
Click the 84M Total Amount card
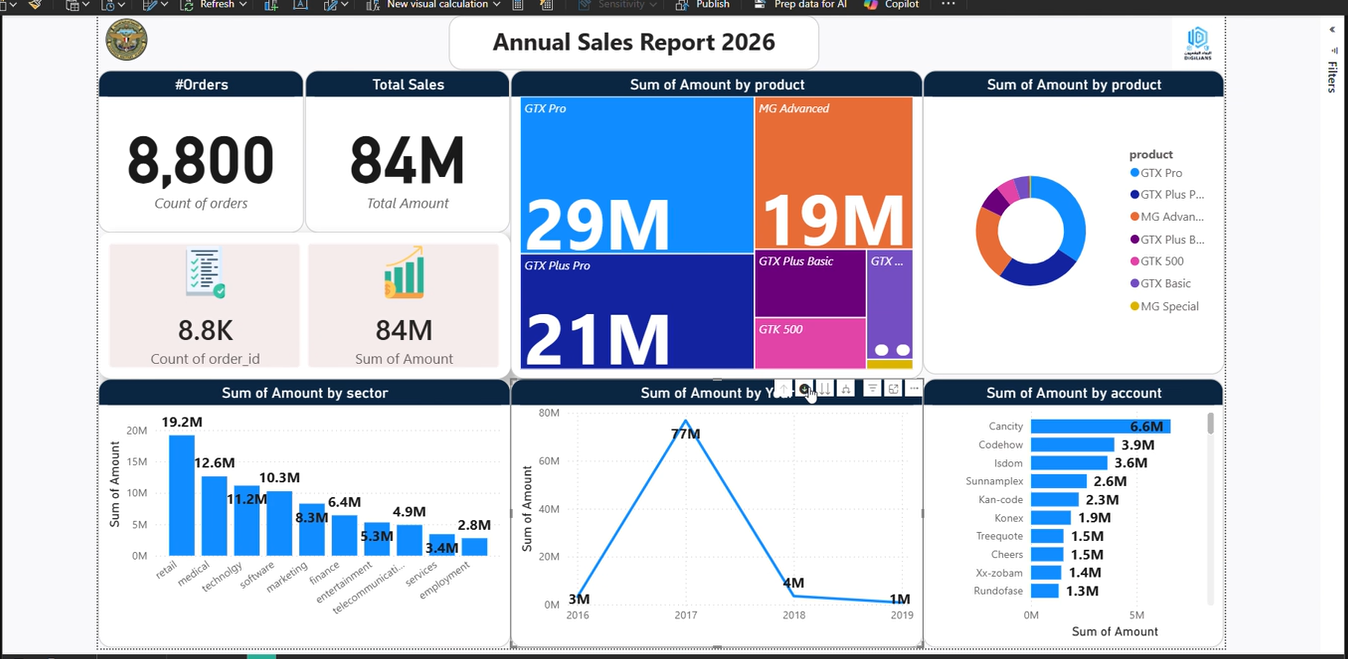408,164
